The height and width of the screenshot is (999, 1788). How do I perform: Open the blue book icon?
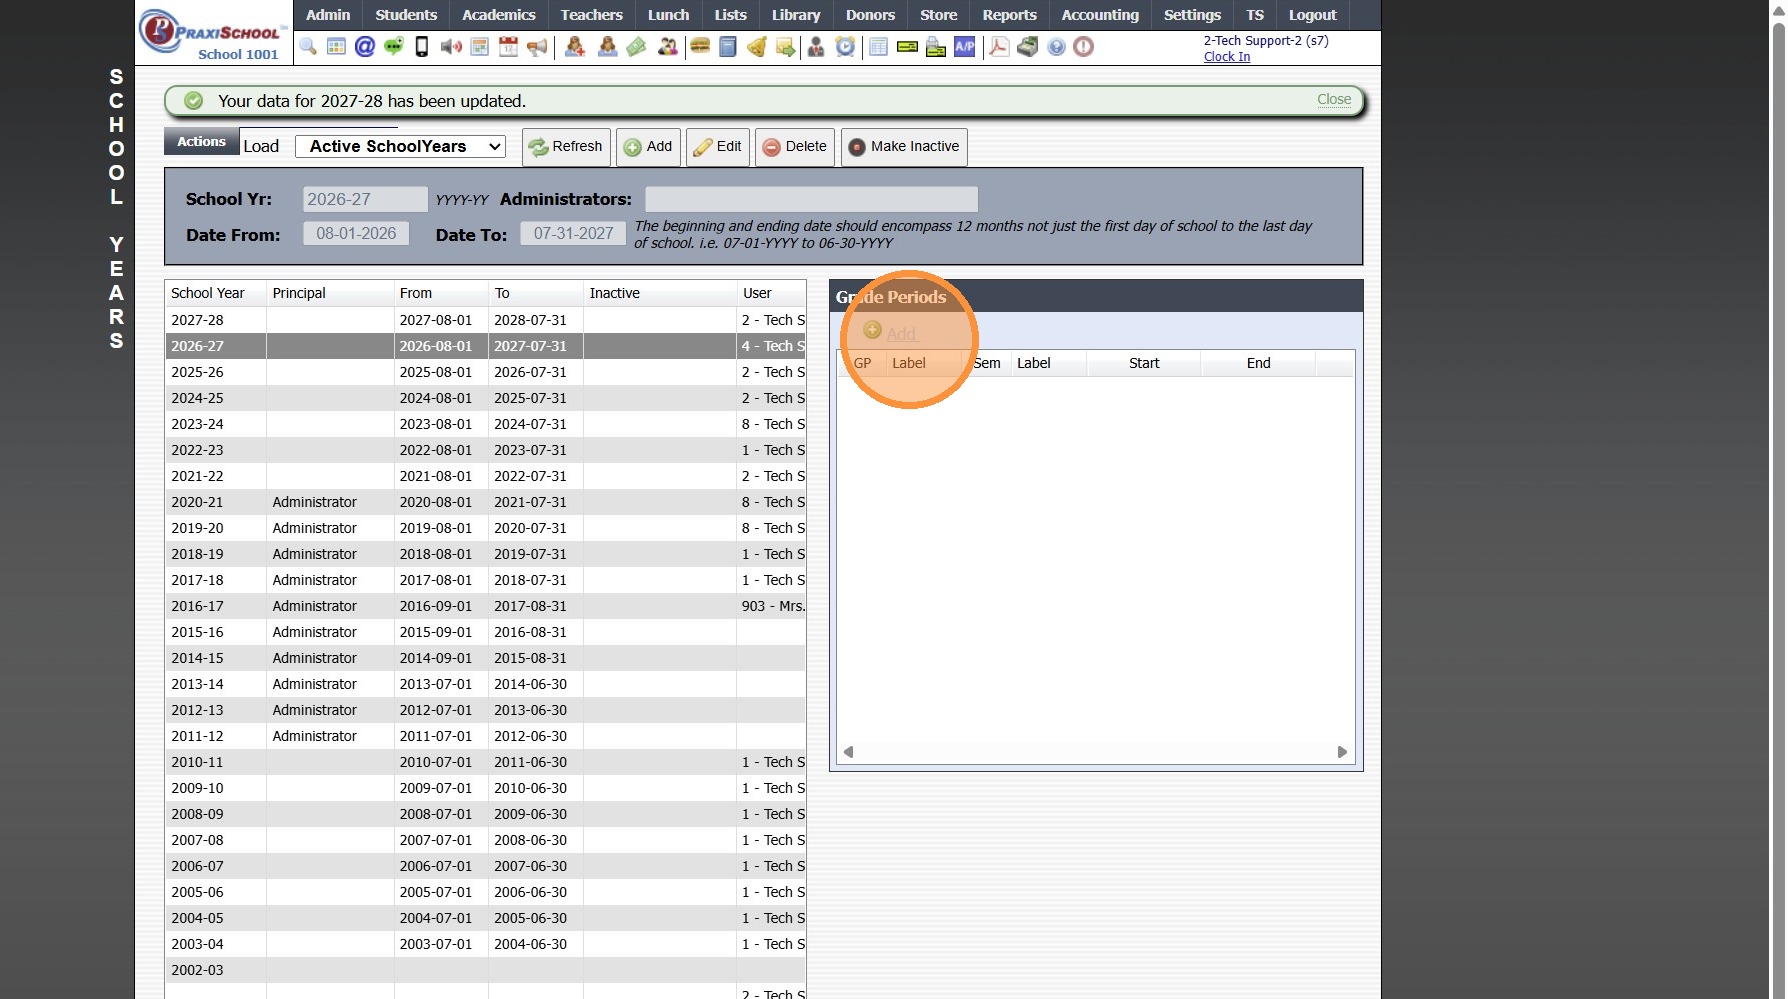point(728,47)
